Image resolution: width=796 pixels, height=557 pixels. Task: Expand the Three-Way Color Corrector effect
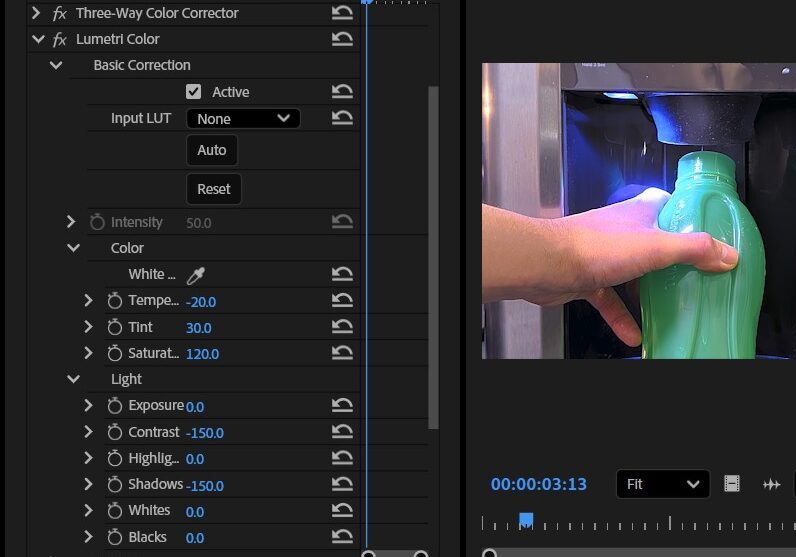[x=36, y=13]
